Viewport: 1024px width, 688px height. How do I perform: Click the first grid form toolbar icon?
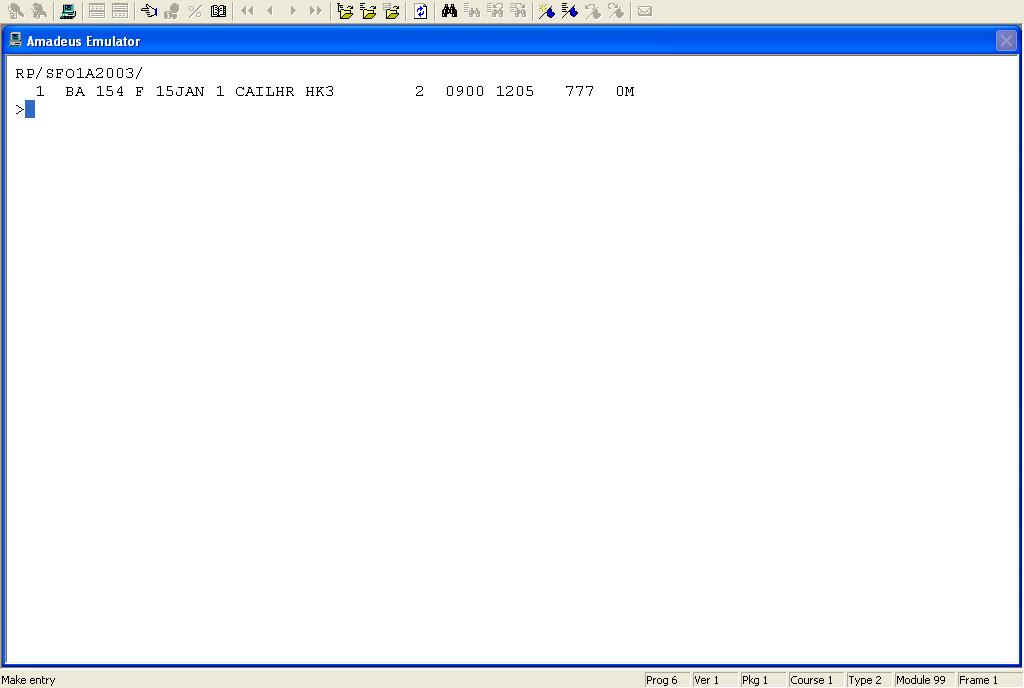click(x=97, y=11)
